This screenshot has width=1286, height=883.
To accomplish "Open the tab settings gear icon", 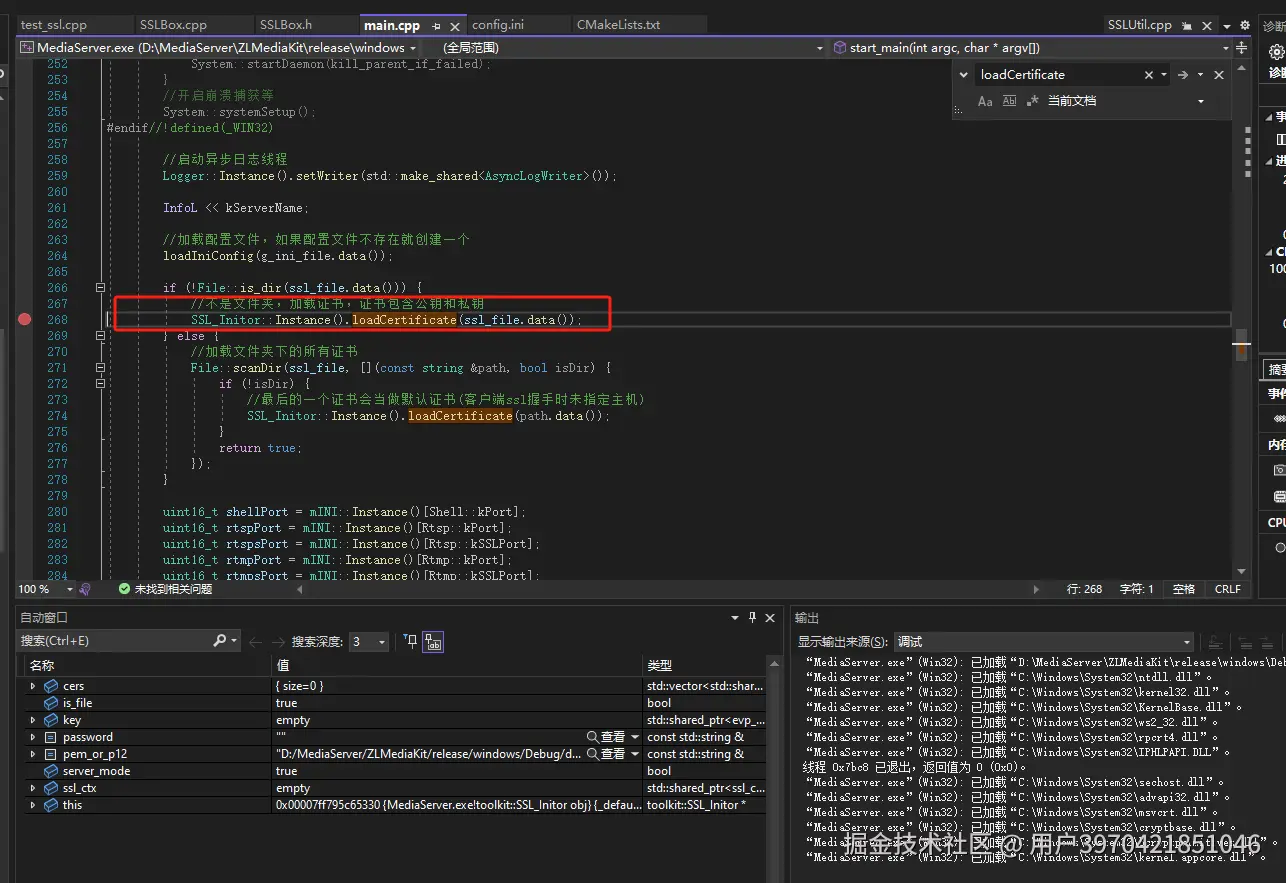I will [x=1245, y=25].
